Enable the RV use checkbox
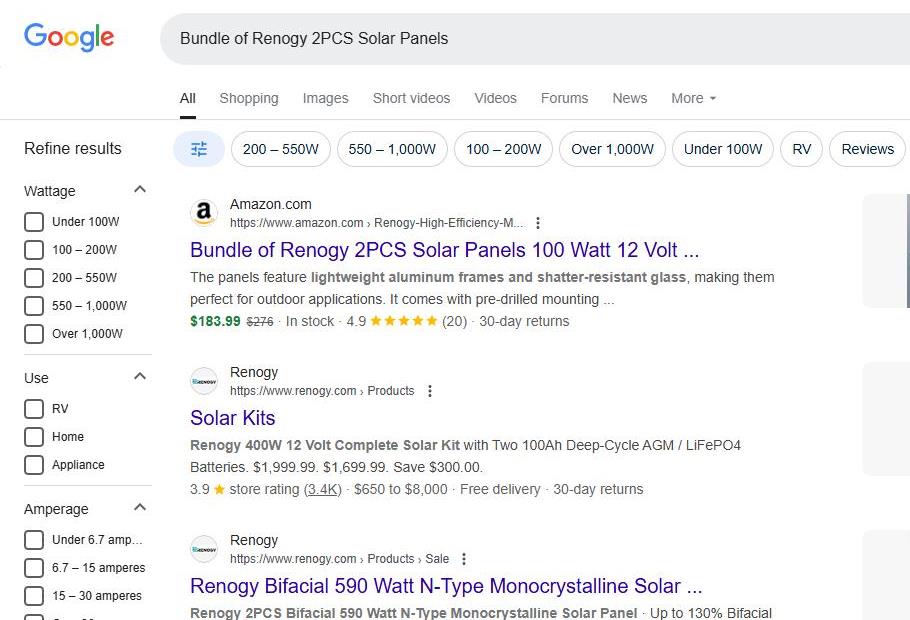The width and height of the screenshot is (910, 620). click(x=34, y=409)
